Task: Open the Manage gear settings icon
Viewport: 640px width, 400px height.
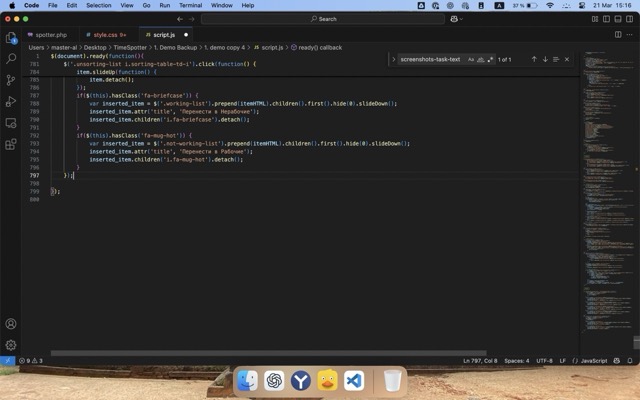Action: [x=11, y=344]
